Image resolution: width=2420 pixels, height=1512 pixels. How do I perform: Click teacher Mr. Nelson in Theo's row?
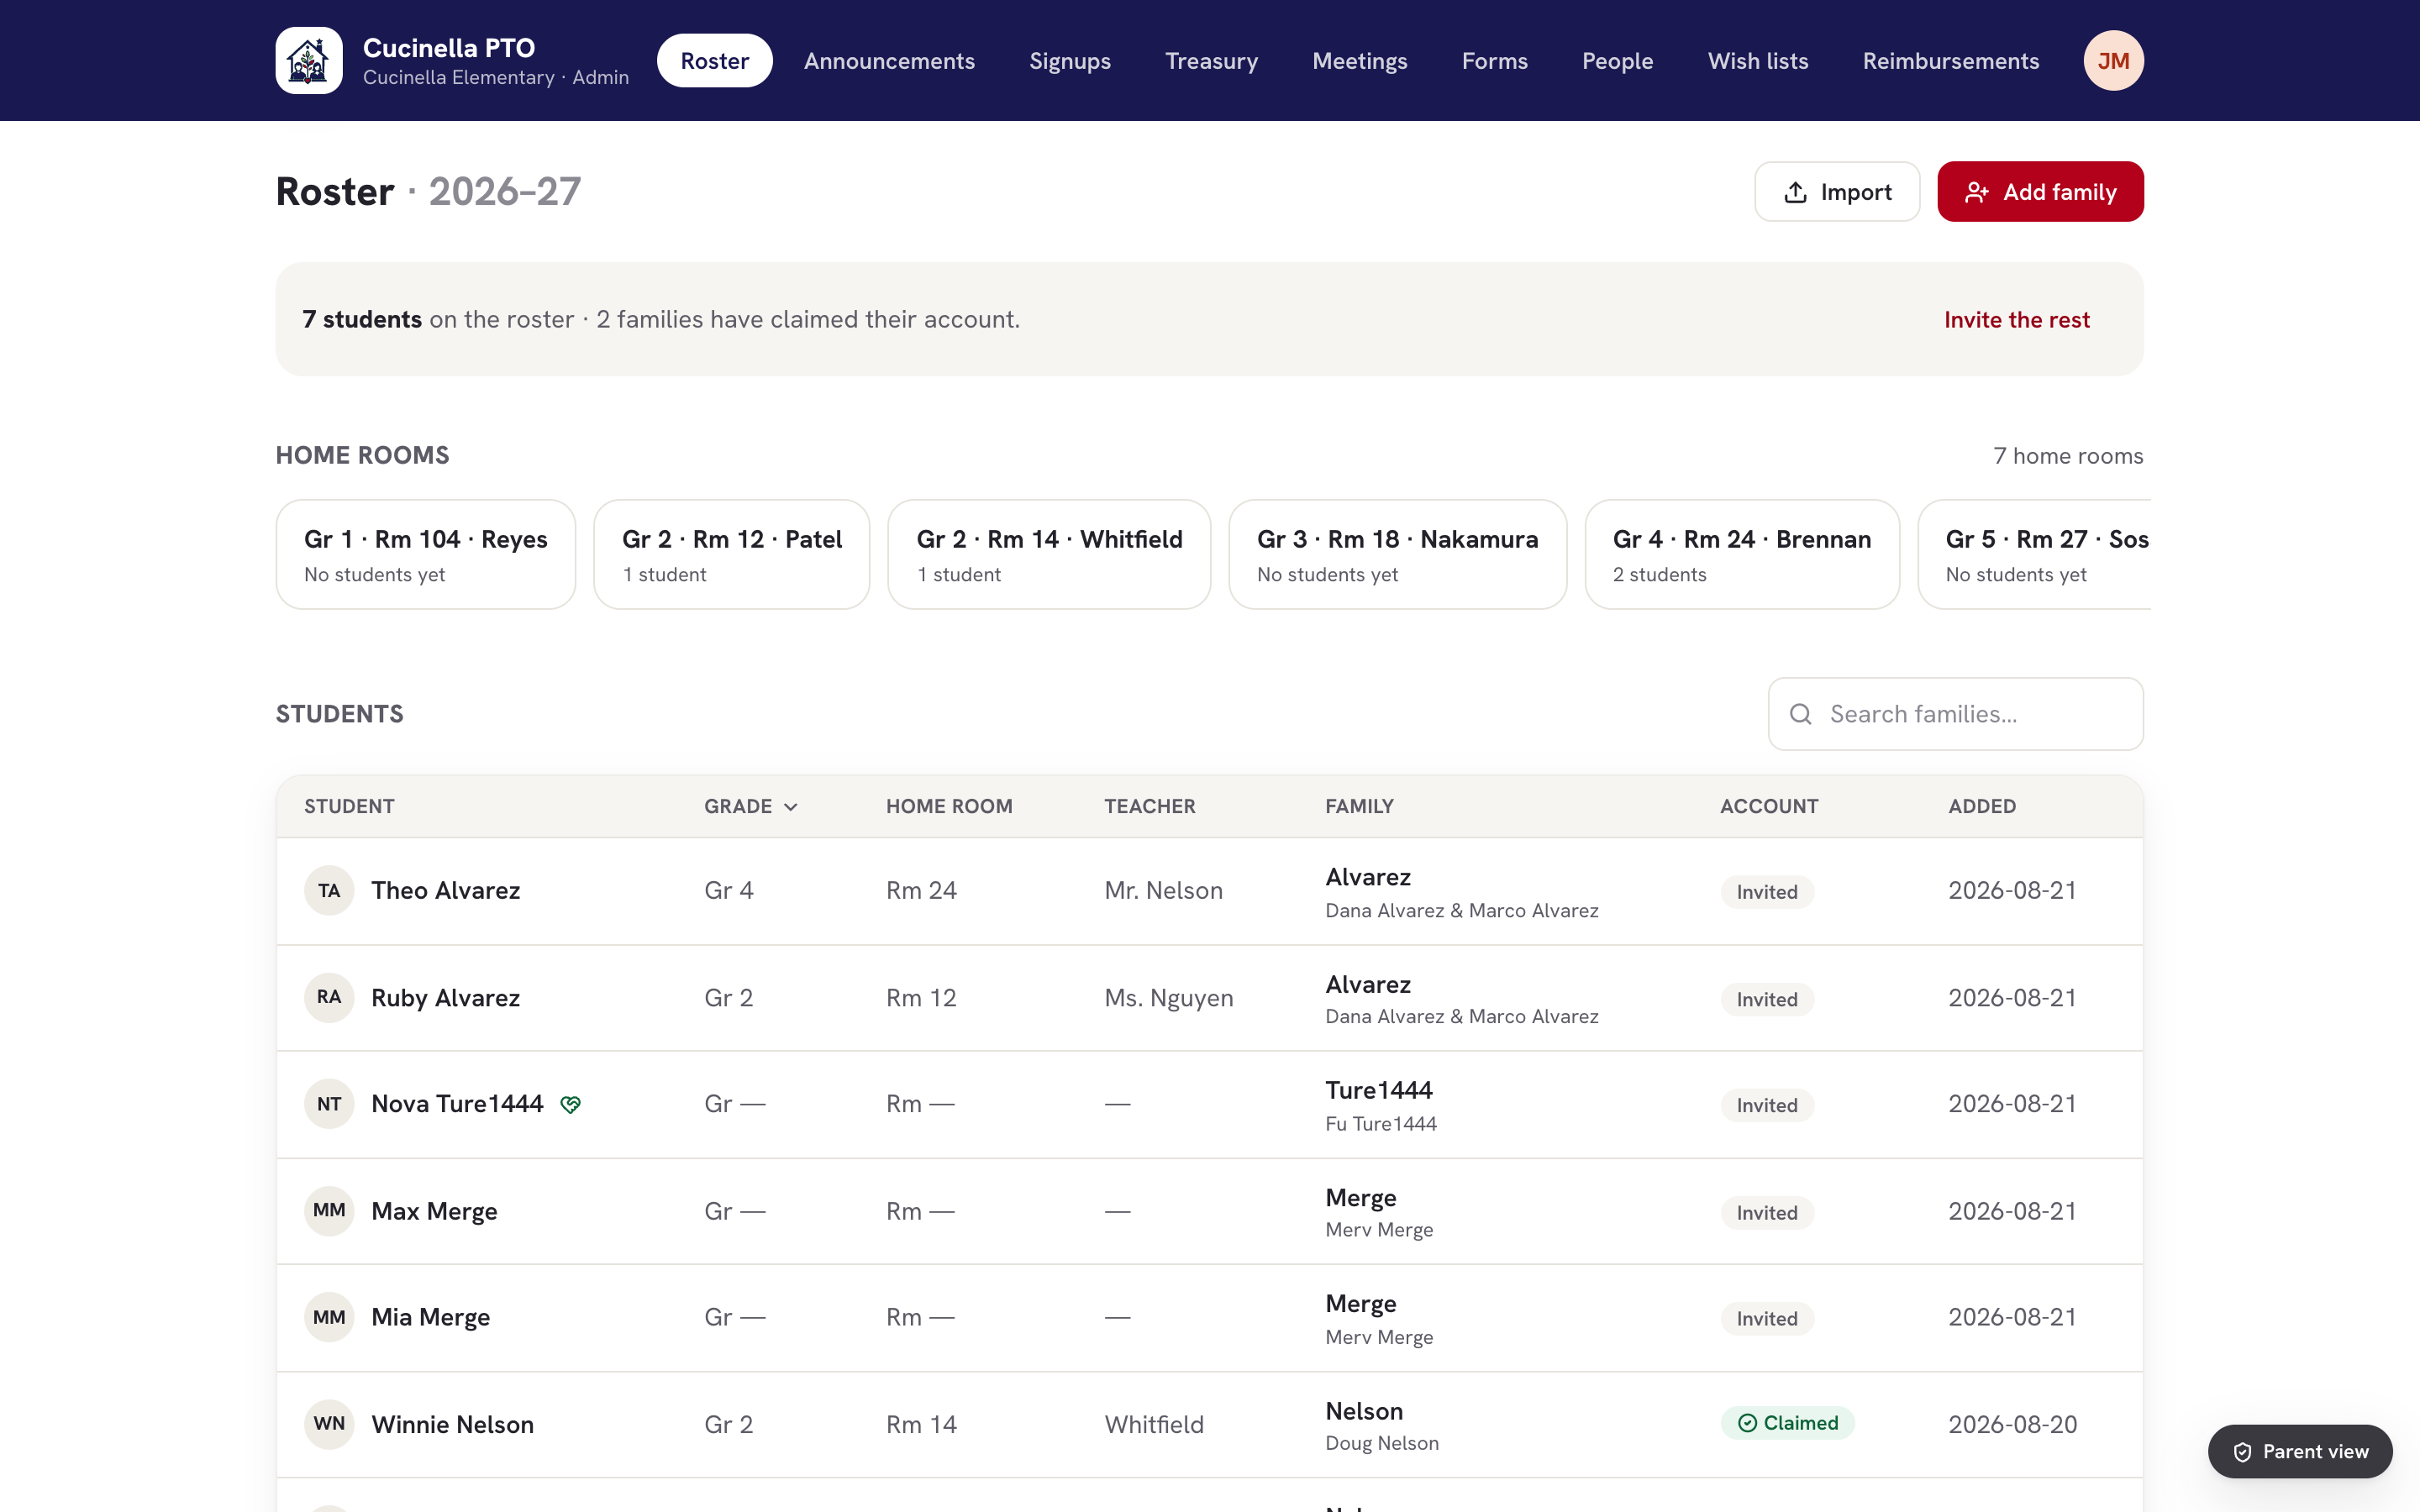point(1164,891)
